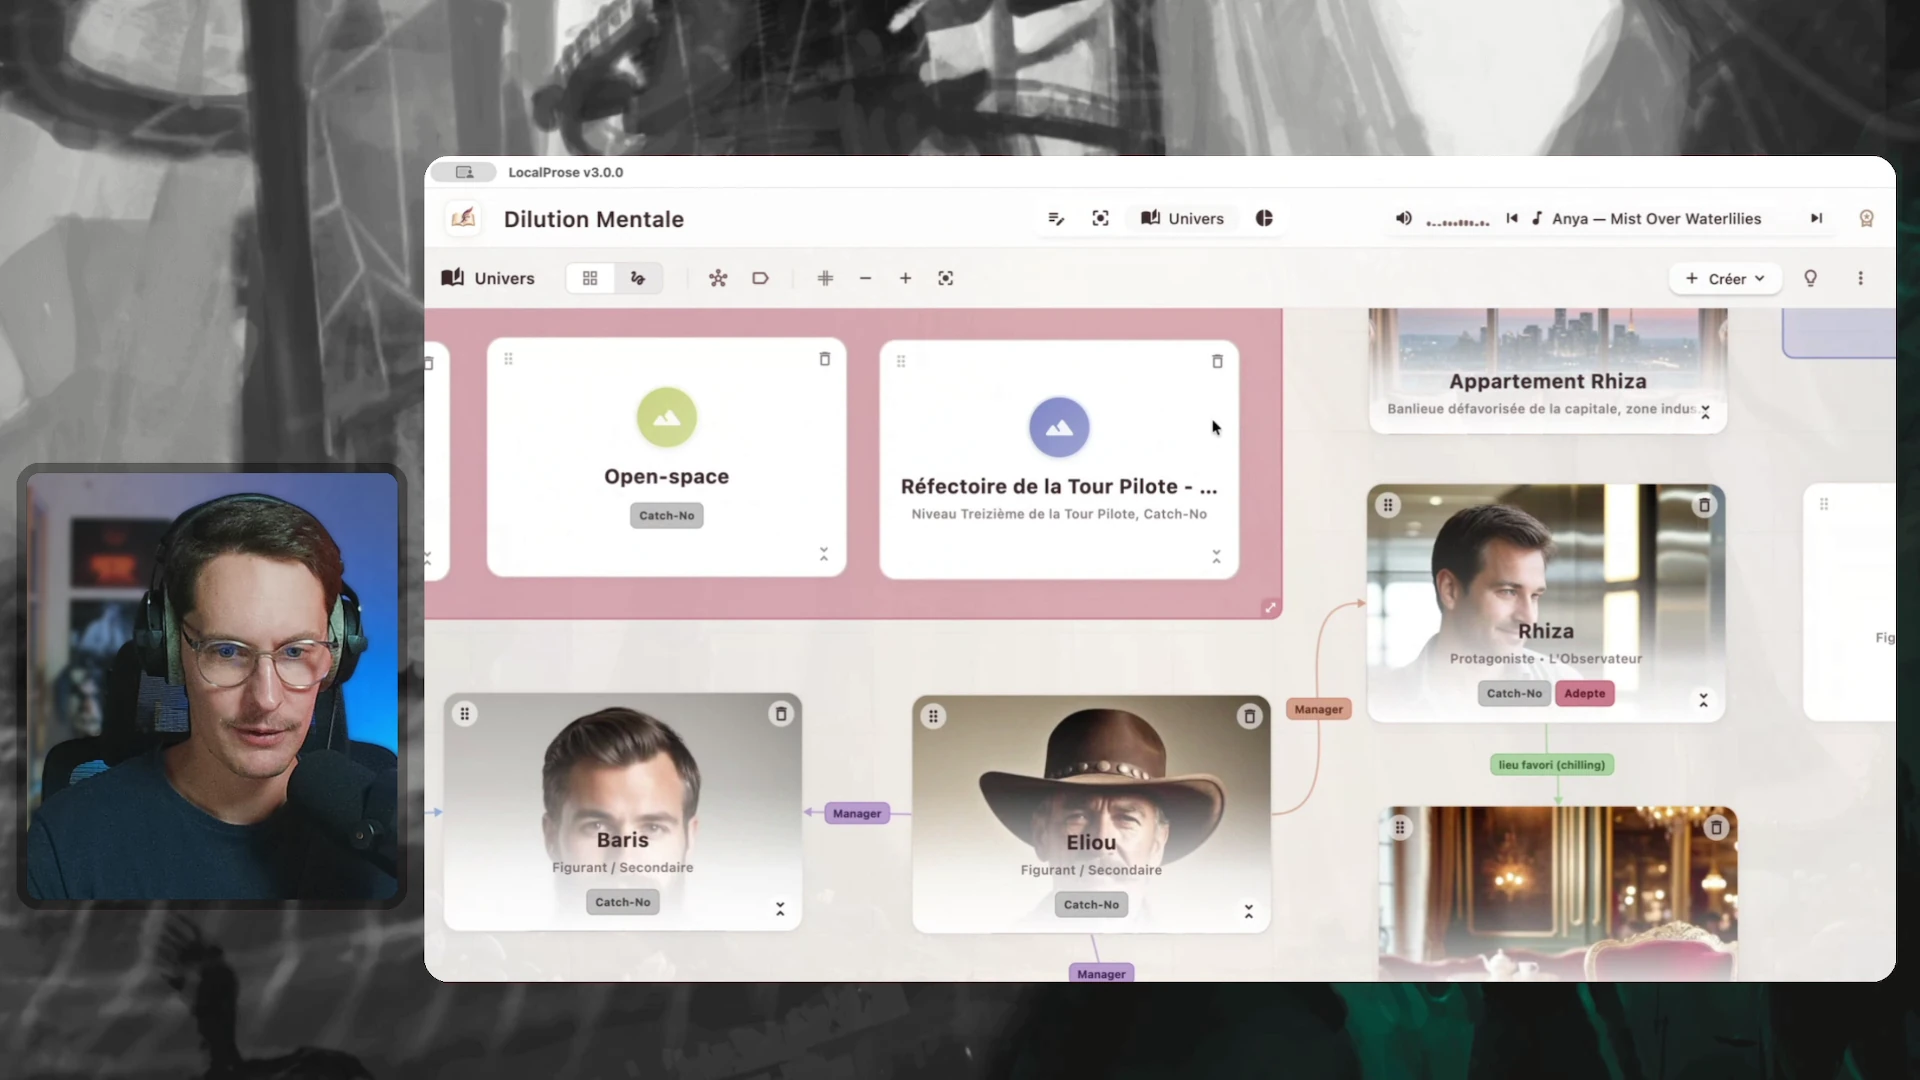This screenshot has width=1920, height=1080.
Task: Open the three-dot more options menu
Action: (1860, 278)
